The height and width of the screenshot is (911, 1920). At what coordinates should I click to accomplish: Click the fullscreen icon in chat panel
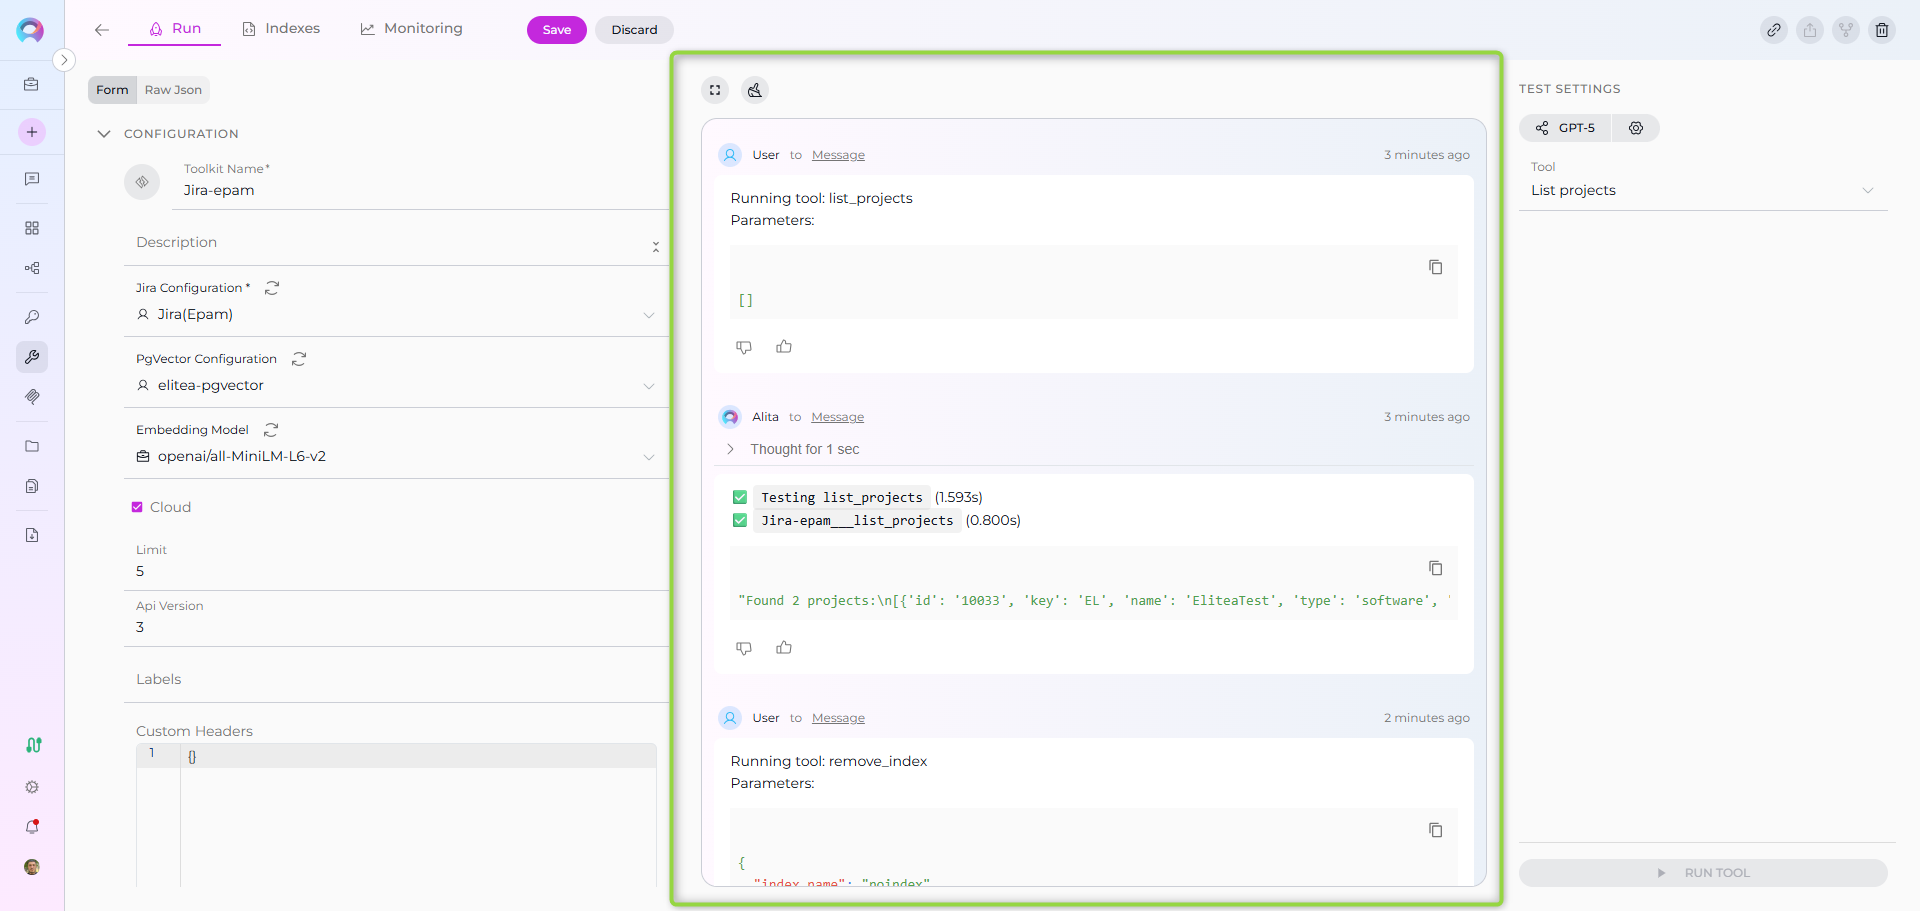click(x=715, y=90)
